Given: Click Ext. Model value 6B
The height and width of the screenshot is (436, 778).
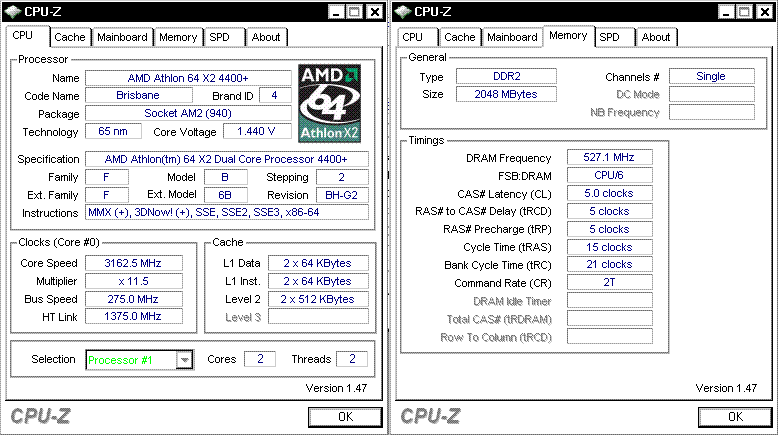Looking at the screenshot, I should (x=226, y=195).
